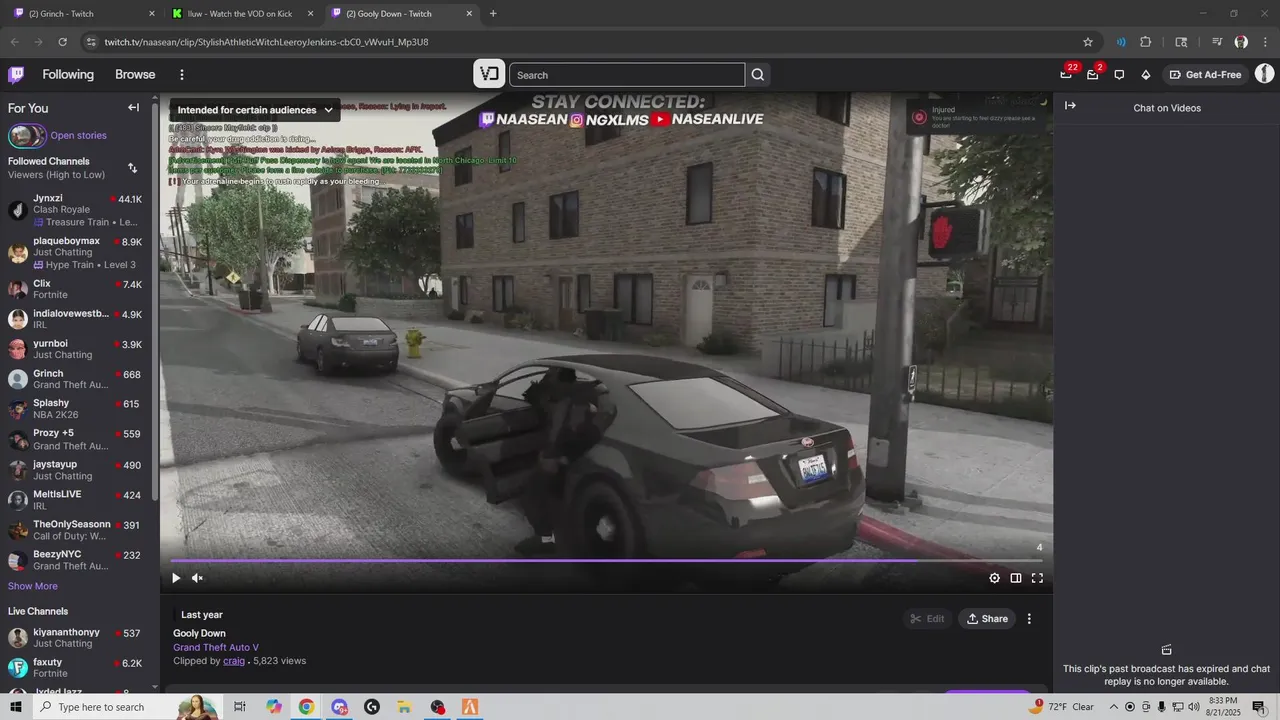Open Chrome search tabs icon
The width and height of the screenshot is (1280, 720).
[x=1181, y=42]
